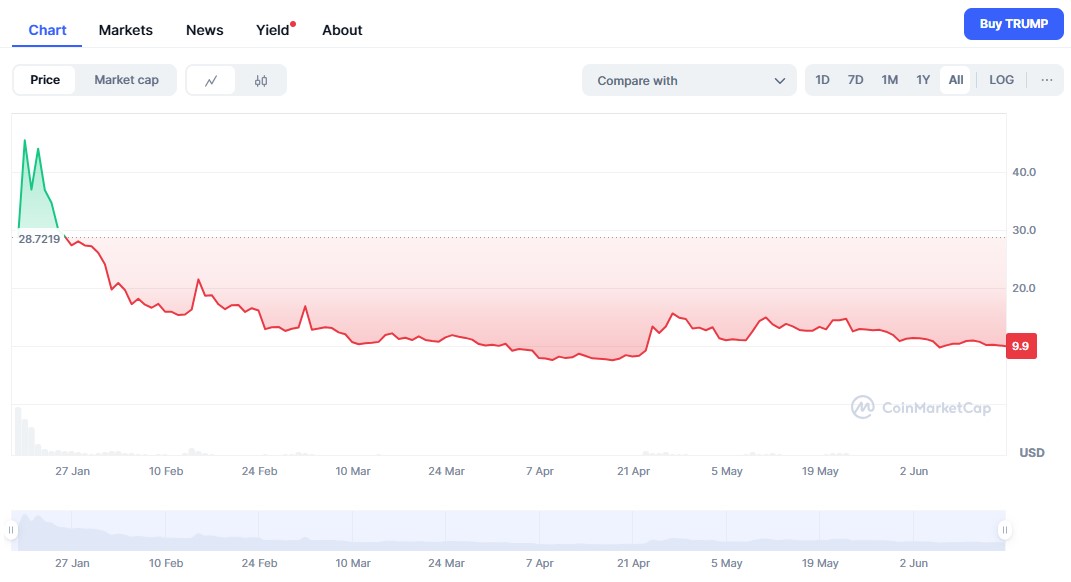
Task: Click the 27 Jan chart date label
Action: click(72, 471)
